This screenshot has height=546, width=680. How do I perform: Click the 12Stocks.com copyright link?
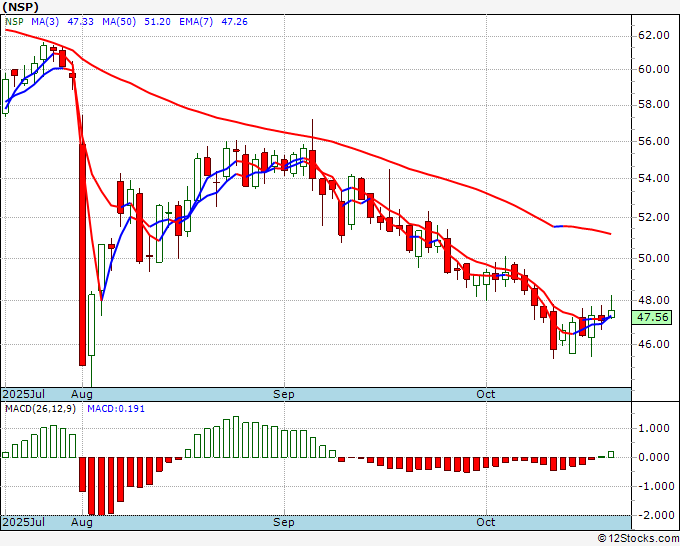click(x=638, y=539)
